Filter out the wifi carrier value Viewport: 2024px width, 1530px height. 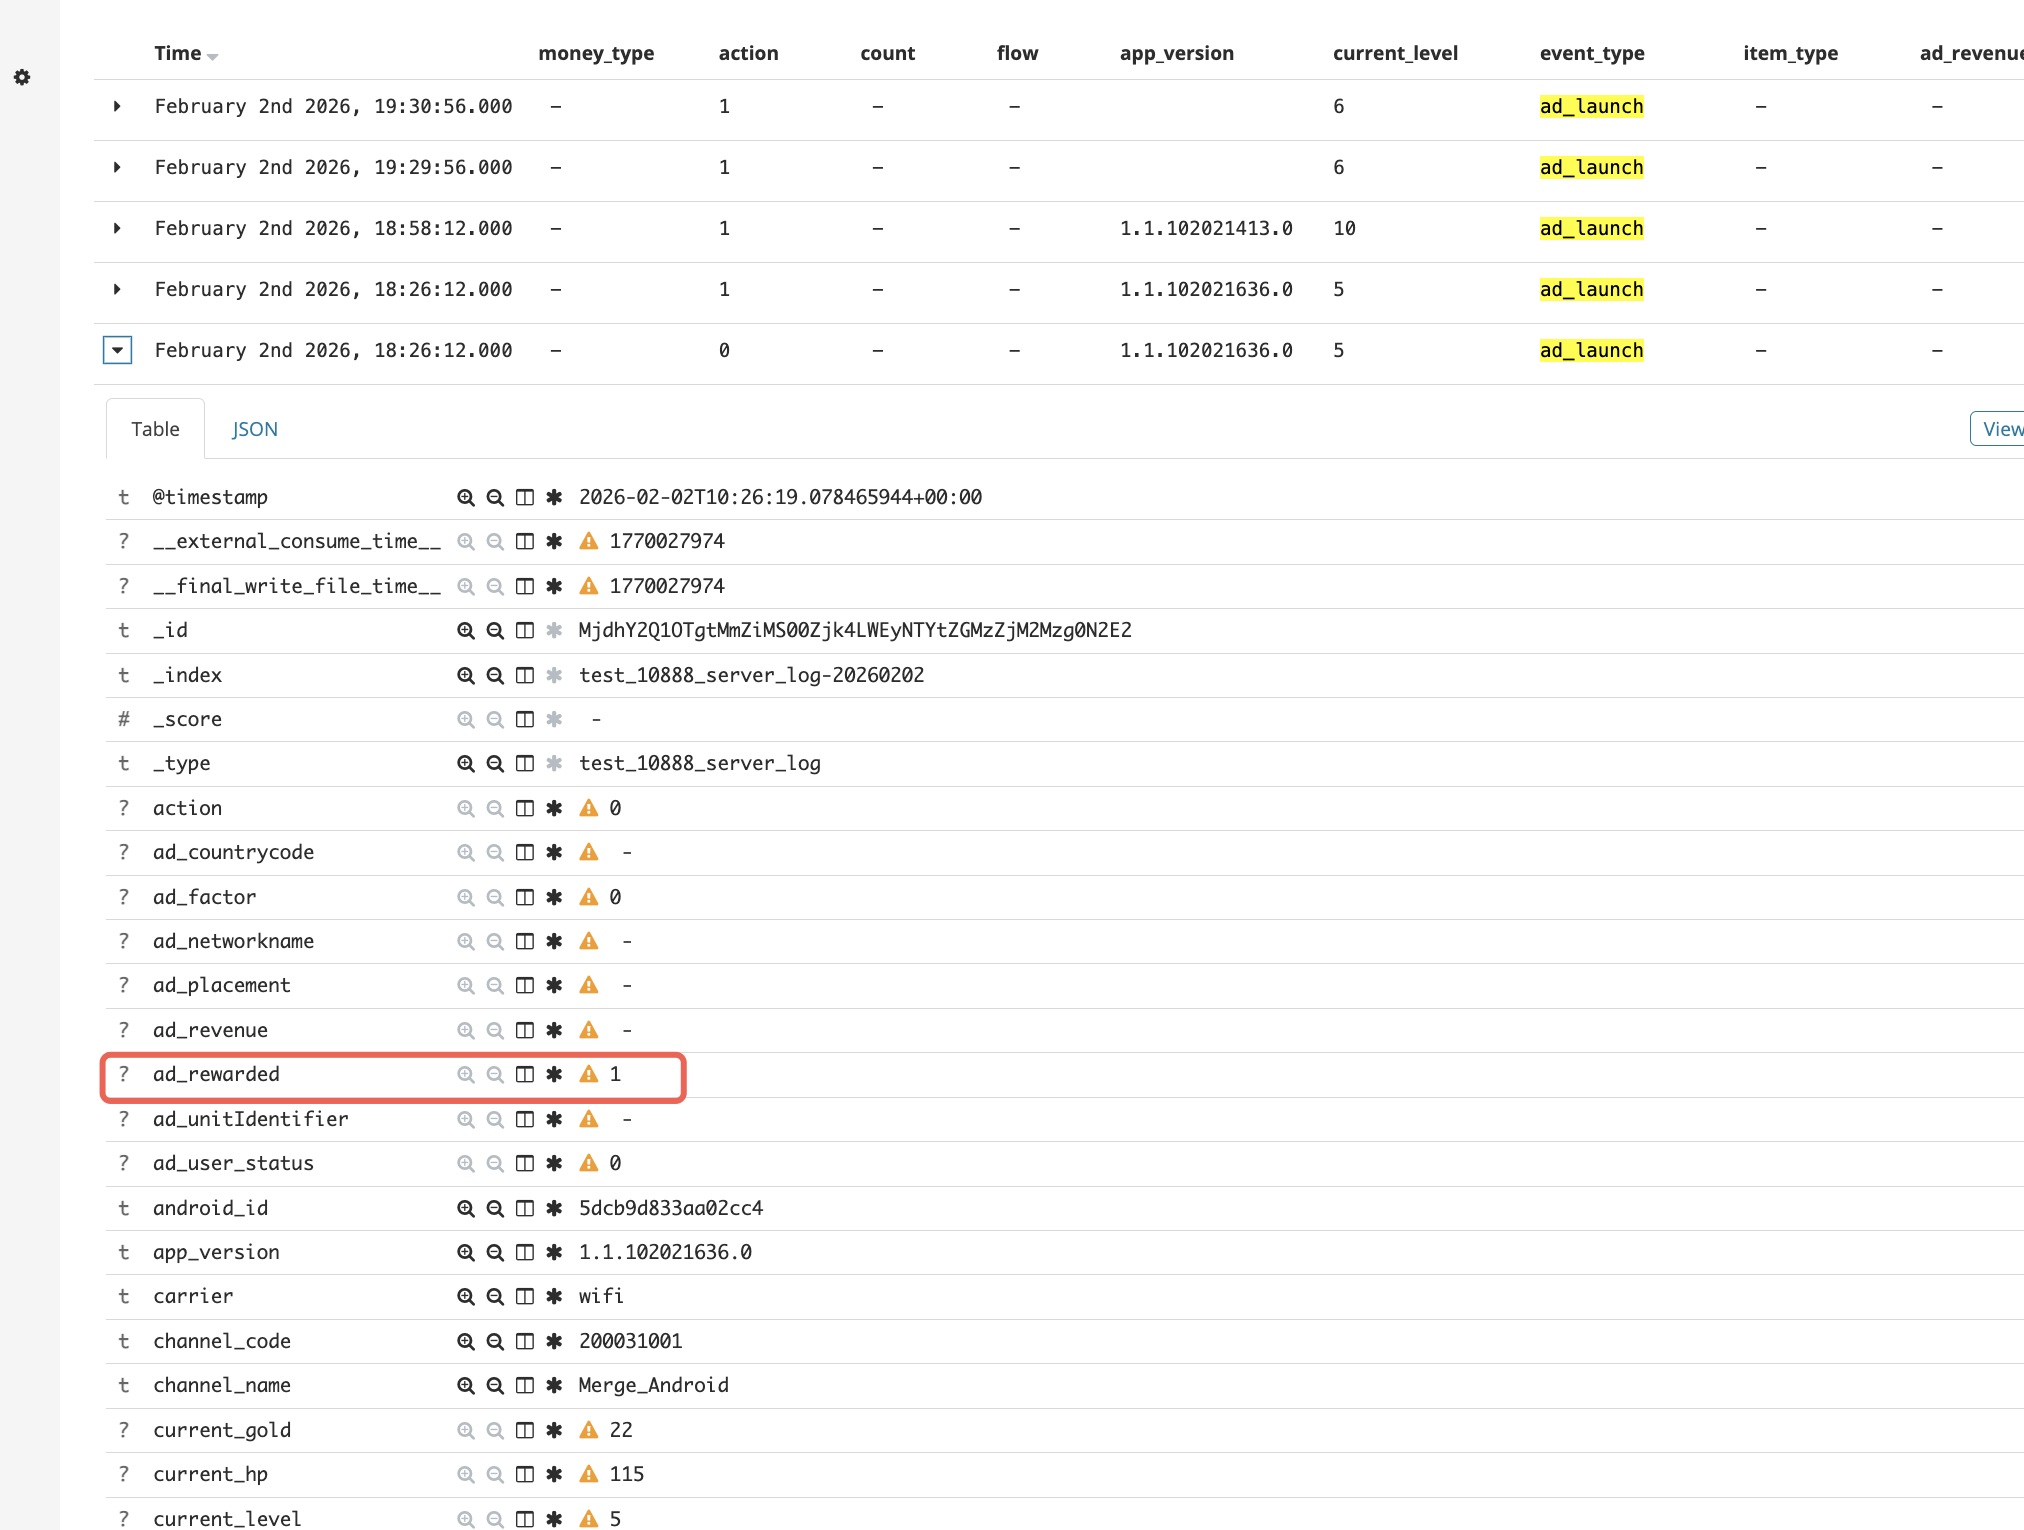494,1296
